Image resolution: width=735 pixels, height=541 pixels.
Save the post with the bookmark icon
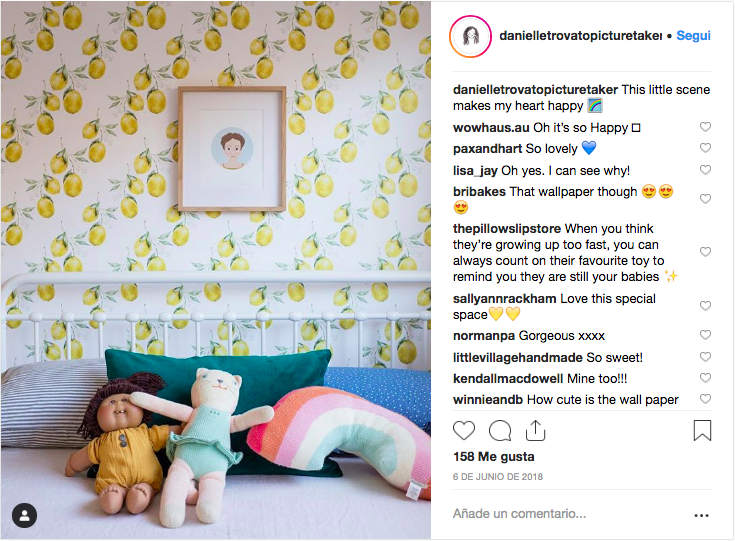702,430
